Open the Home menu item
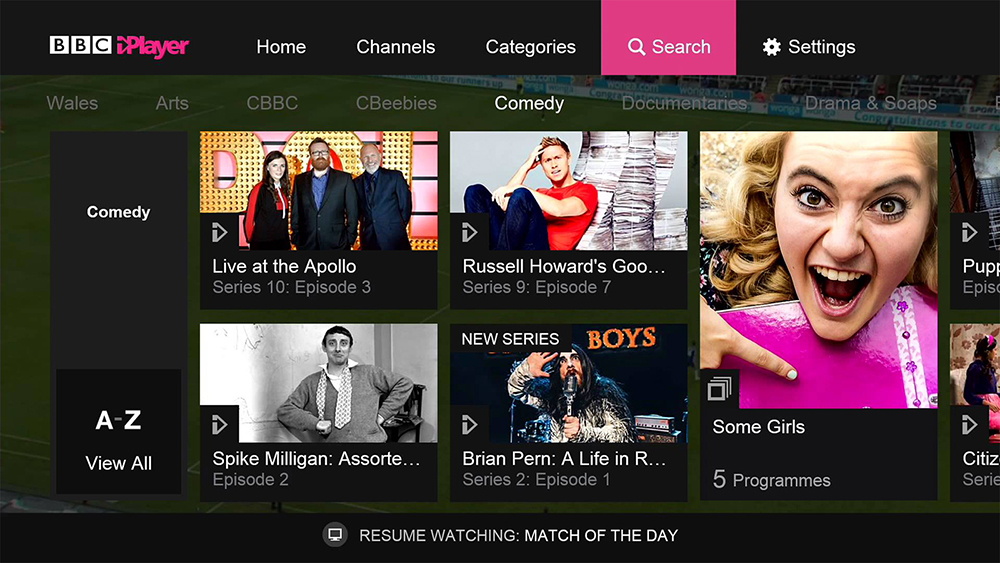This screenshot has width=1000, height=563. pos(281,47)
